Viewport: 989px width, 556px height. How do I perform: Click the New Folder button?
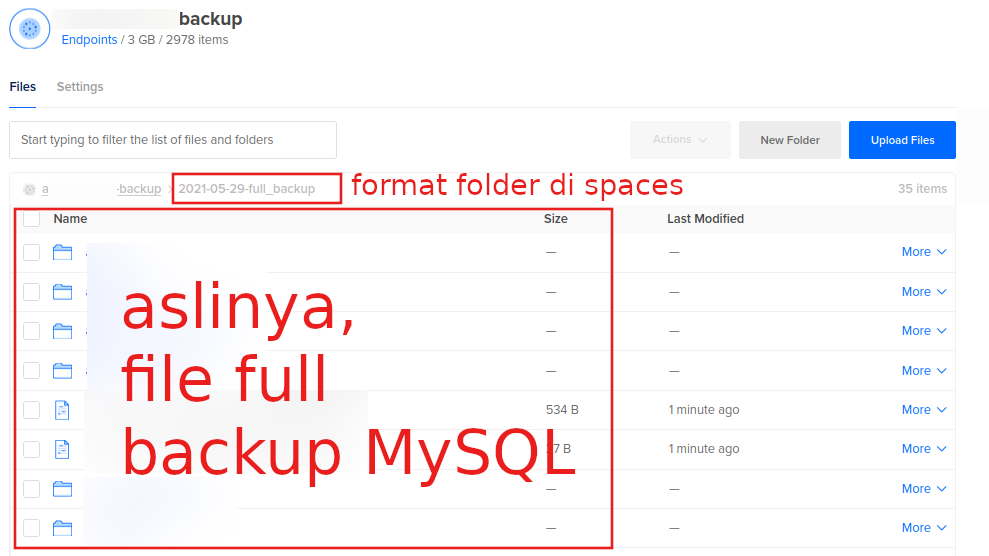790,140
